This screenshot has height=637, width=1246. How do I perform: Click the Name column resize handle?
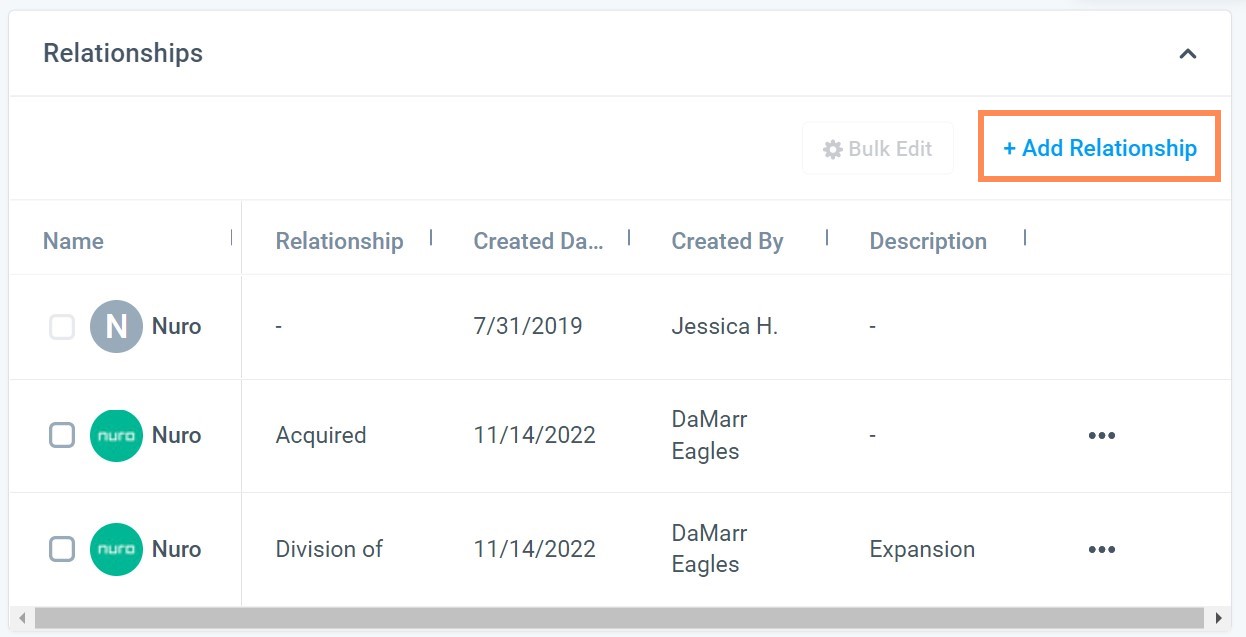coord(232,238)
